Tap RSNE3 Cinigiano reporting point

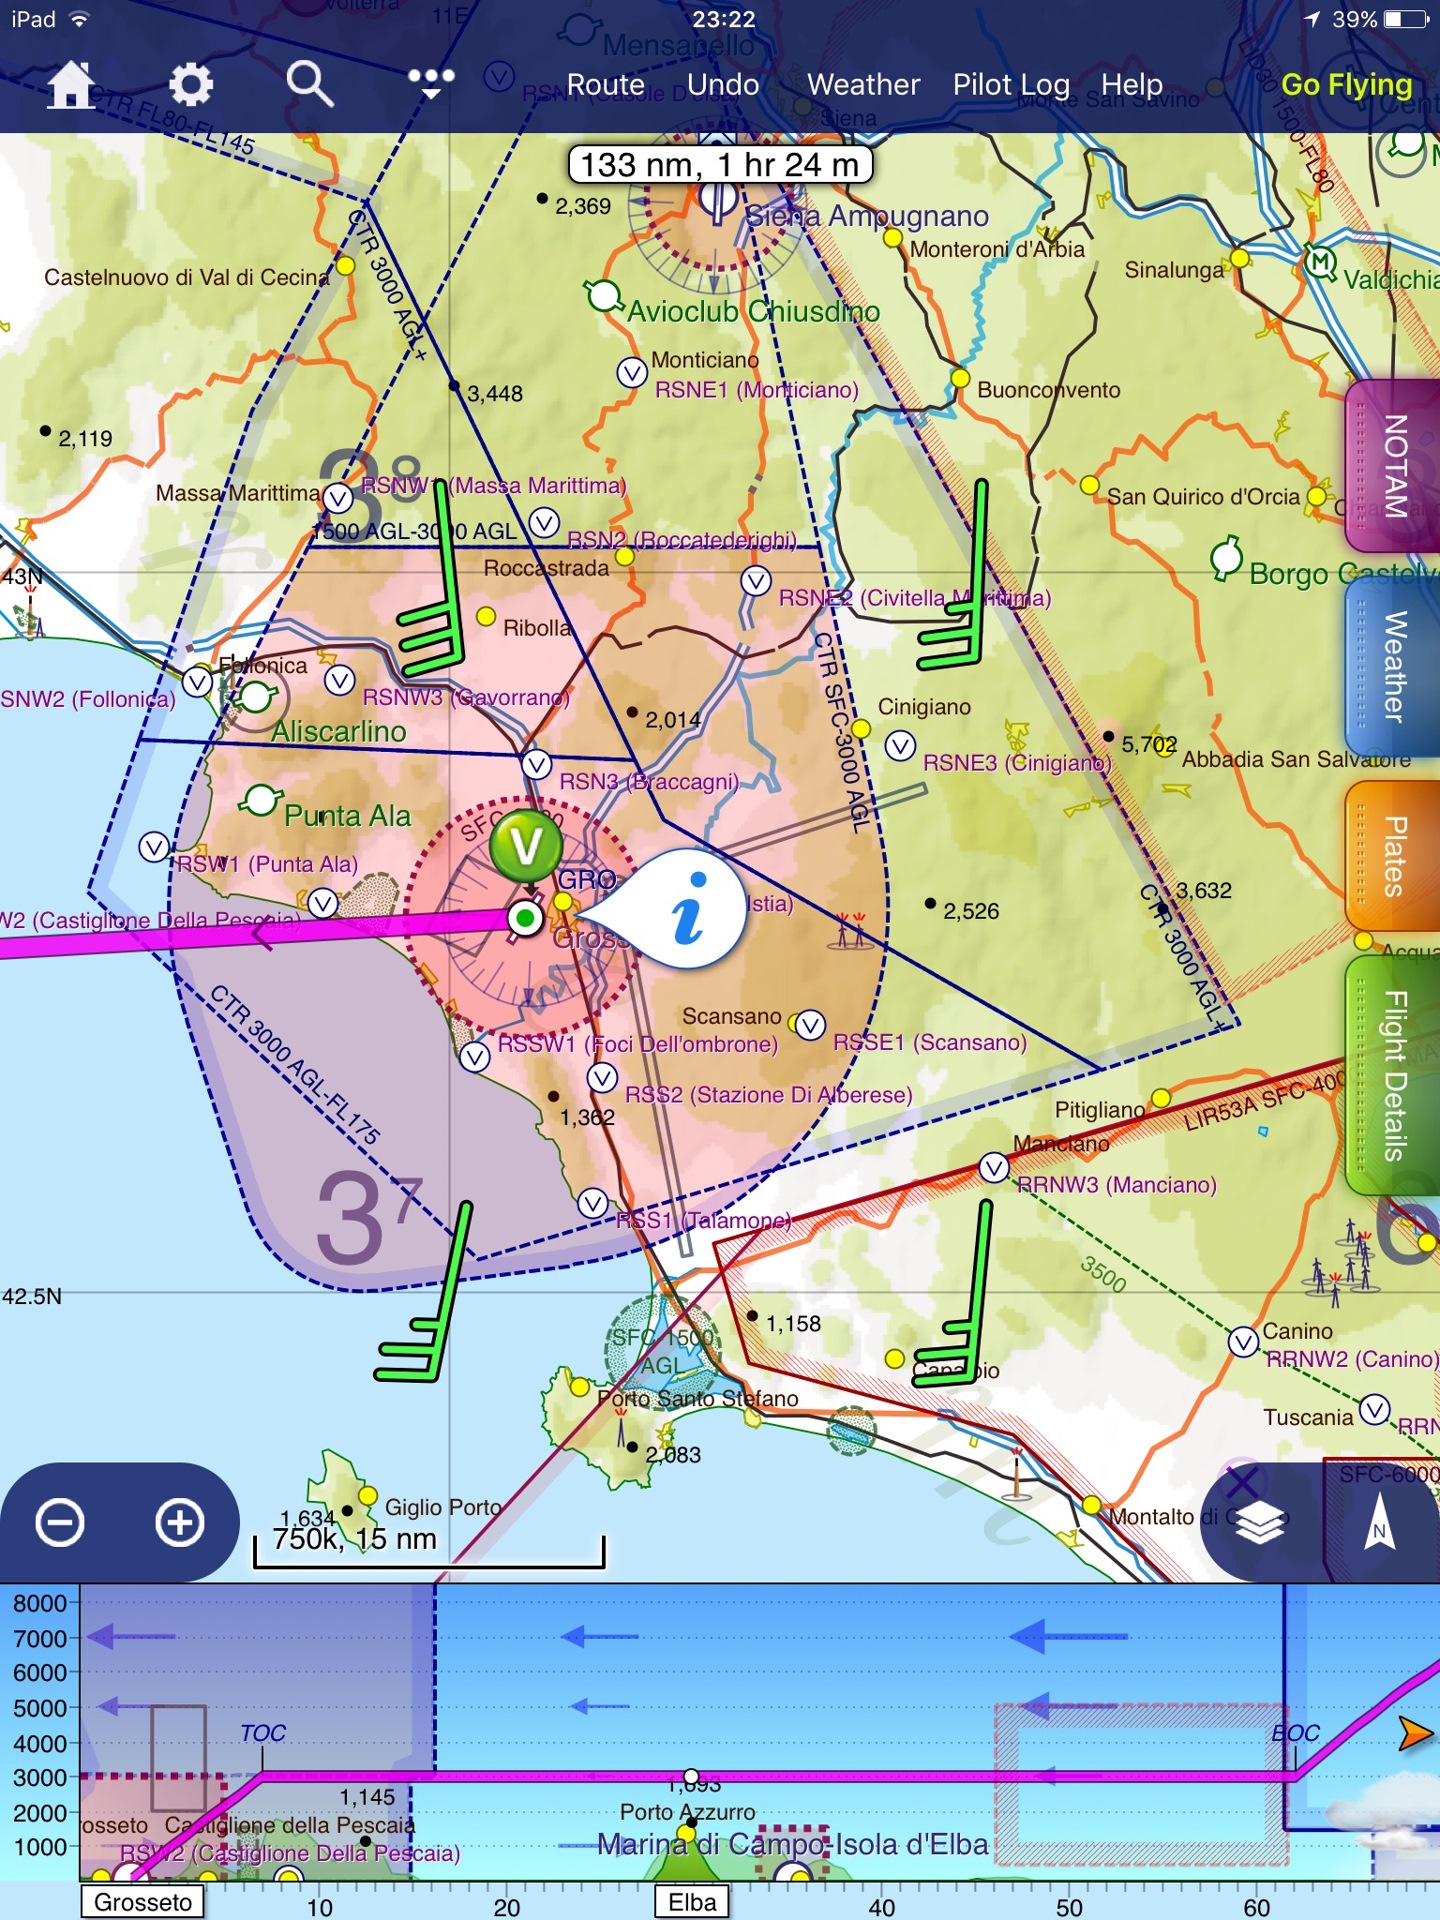(900, 745)
